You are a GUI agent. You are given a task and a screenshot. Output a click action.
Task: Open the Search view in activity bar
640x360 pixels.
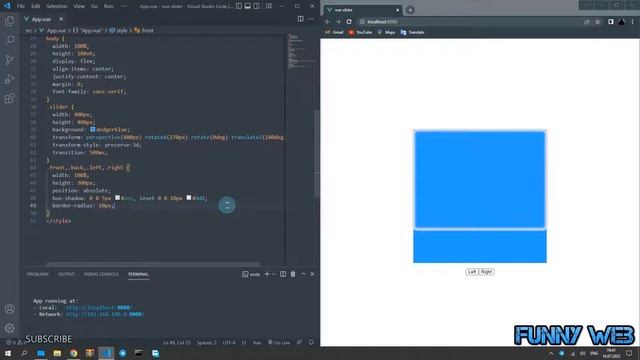9,40
